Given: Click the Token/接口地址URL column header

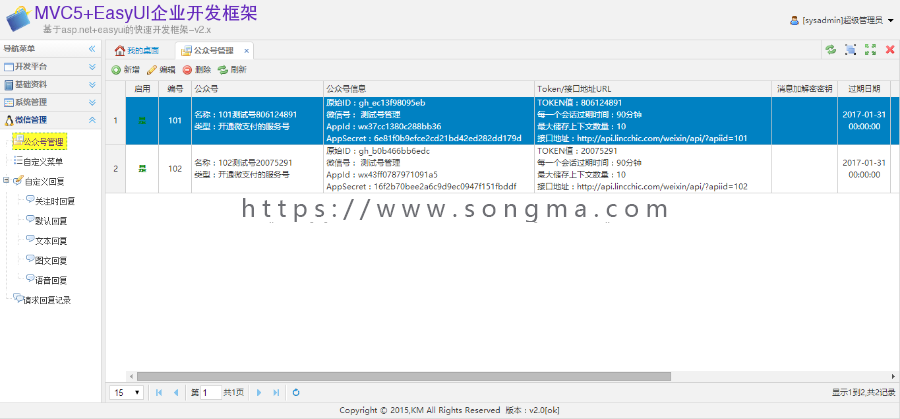Looking at the screenshot, I should point(653,89).
